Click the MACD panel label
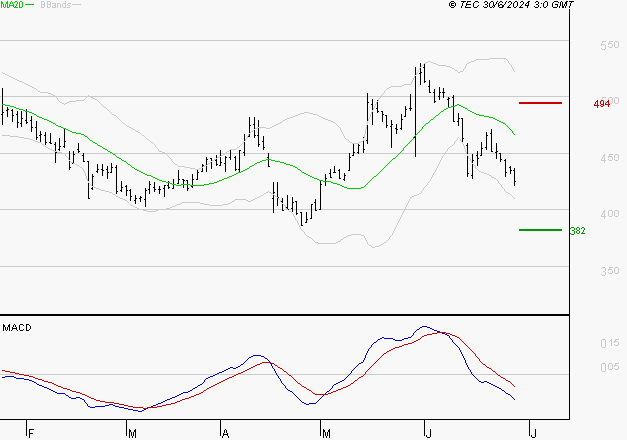627x440 pixels. click(x=17, y=328)
